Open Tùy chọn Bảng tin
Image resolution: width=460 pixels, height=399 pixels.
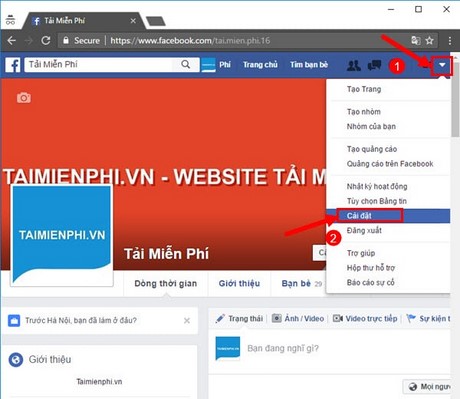(377, 201)
